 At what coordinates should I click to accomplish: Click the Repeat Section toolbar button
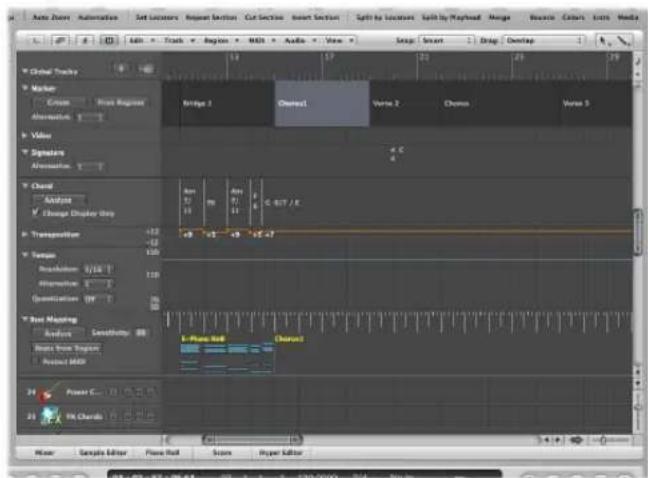(x=211, y=17)
